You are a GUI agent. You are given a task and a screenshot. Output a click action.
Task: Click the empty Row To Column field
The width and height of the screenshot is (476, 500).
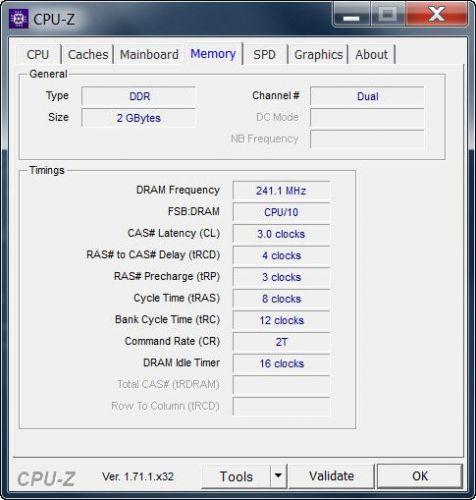pyautogui.click(x=281, y=406)
